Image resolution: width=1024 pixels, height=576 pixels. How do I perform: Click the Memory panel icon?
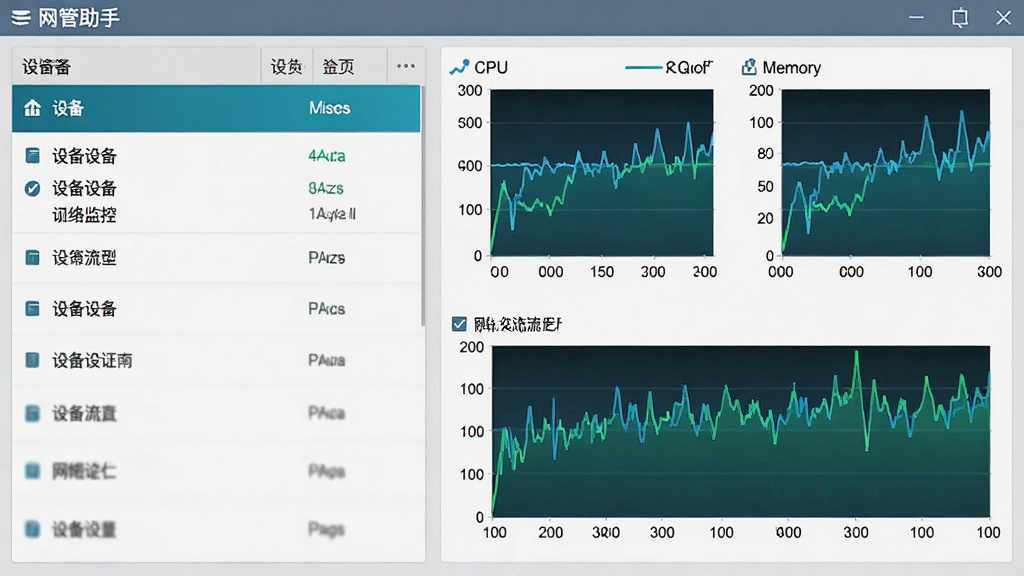click(x=749, y=67)
